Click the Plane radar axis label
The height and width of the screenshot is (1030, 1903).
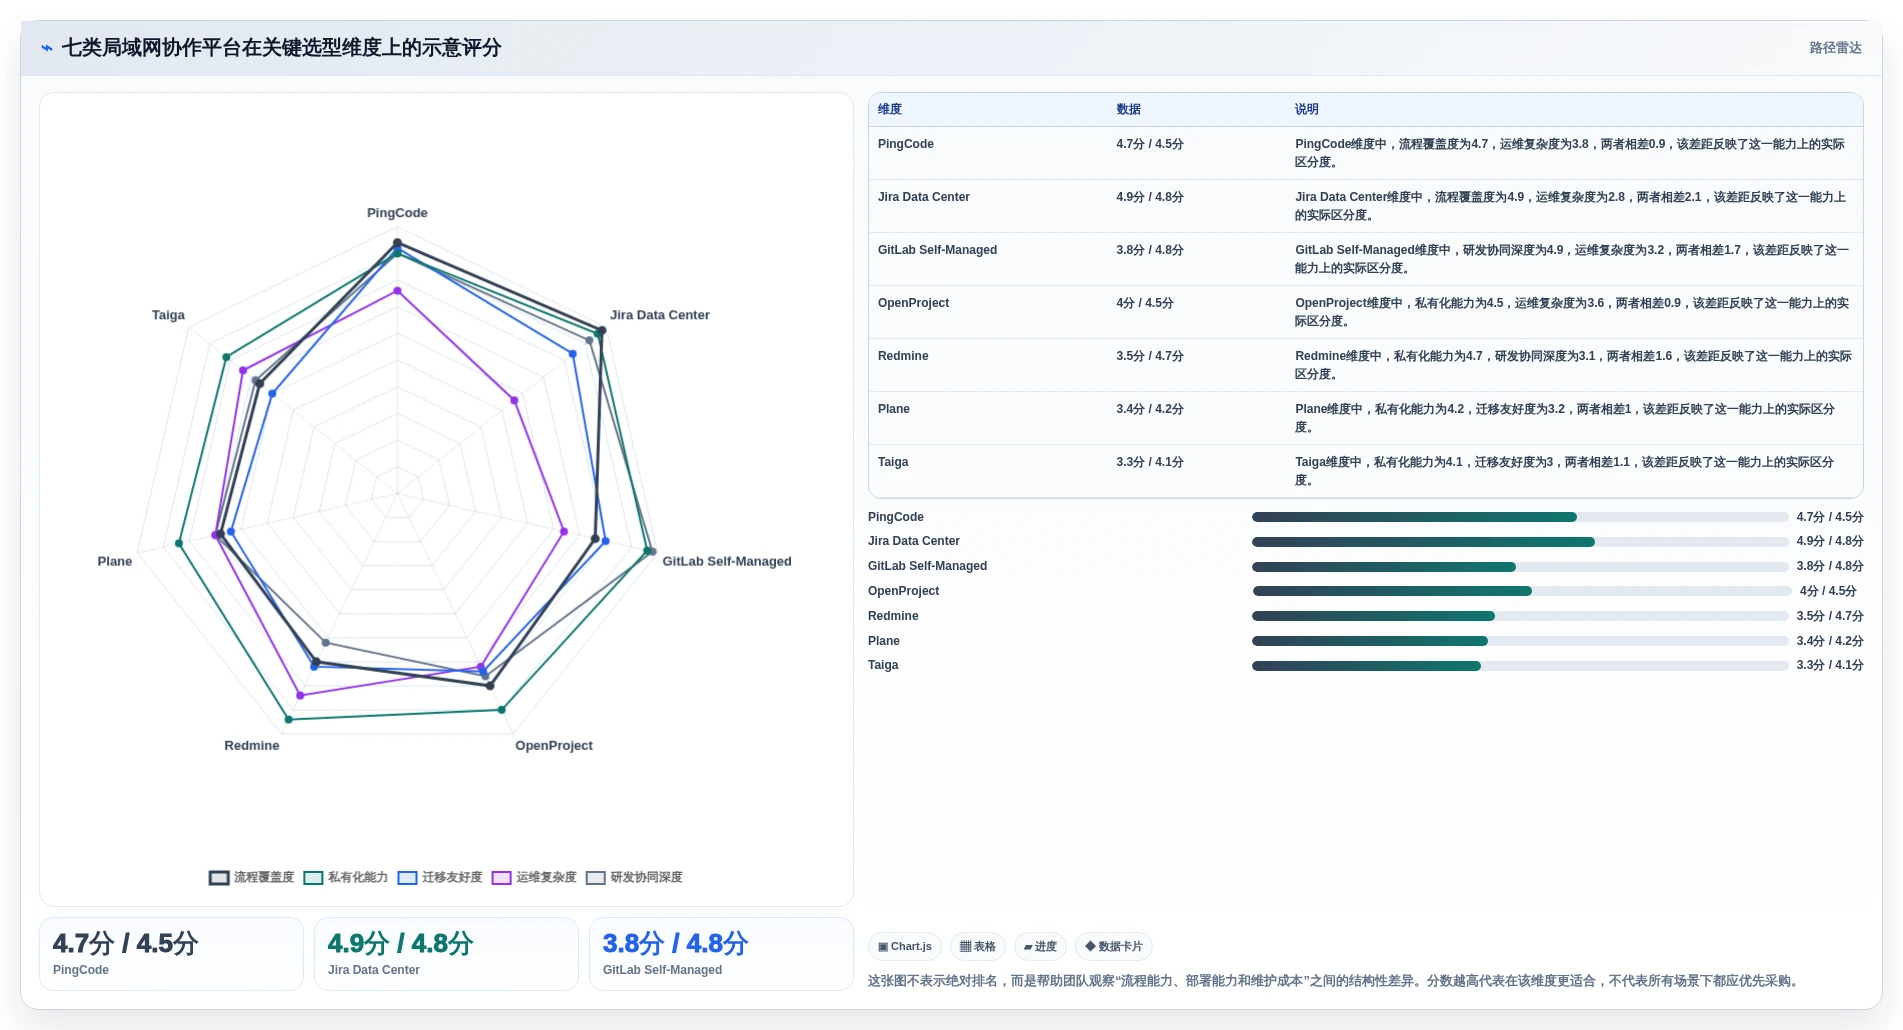point(115,561)
